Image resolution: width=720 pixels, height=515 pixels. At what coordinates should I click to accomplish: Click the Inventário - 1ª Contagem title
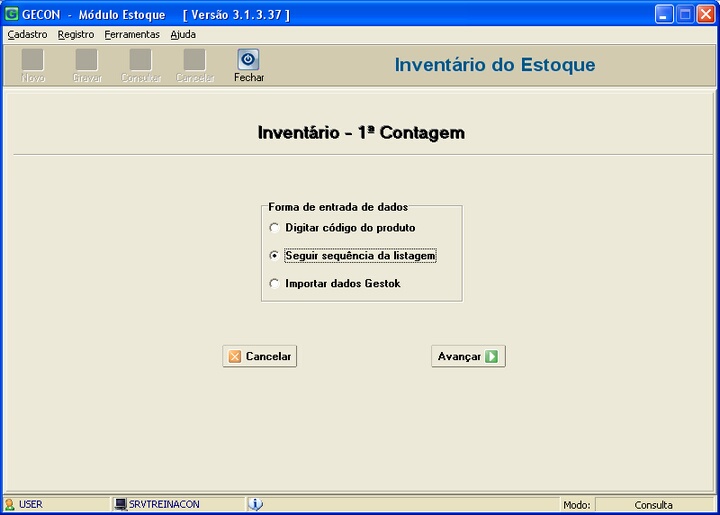pos(361,133)
